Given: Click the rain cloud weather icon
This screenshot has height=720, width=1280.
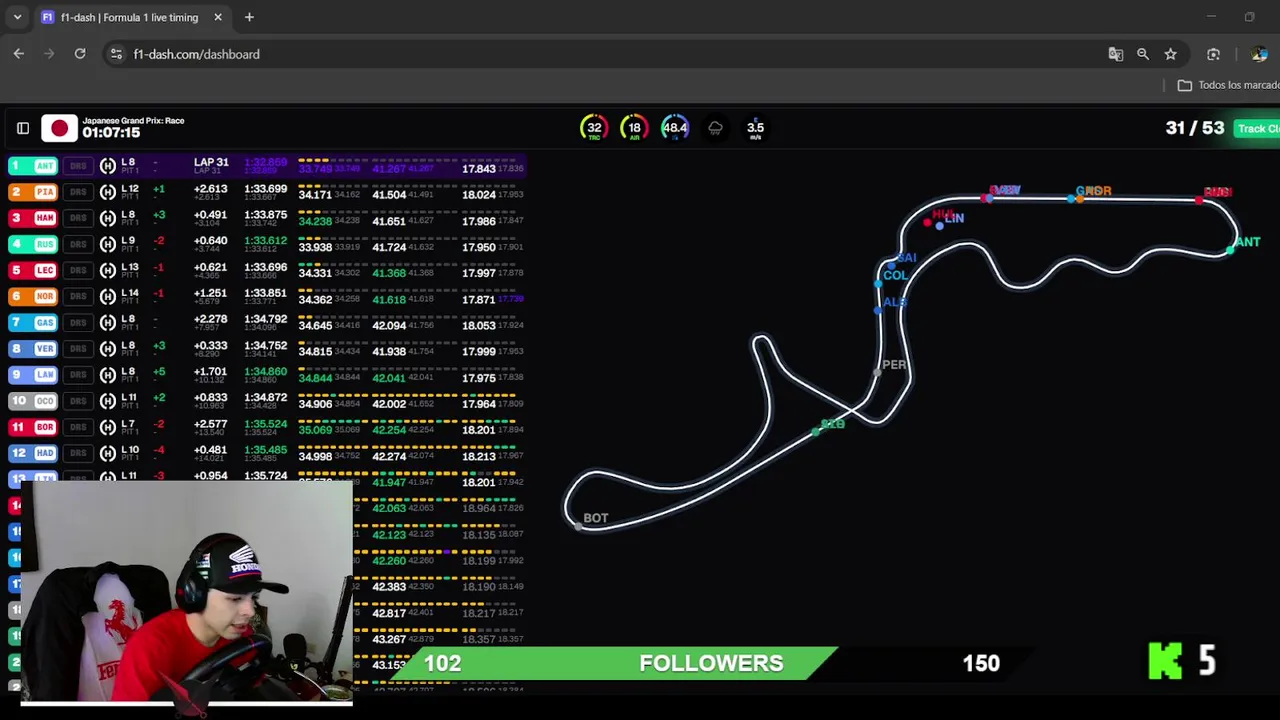Looking at the screenshot, I should (715, 128).
